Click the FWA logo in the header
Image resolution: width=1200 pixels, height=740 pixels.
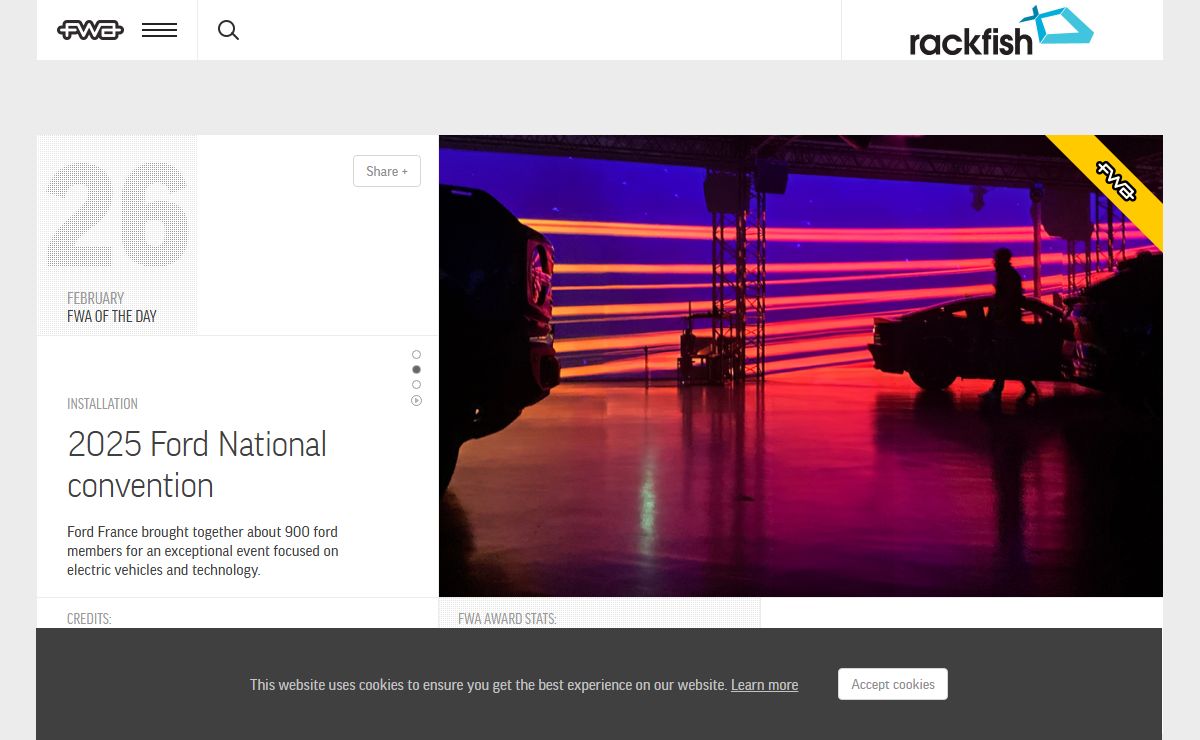tap(90, 30)
